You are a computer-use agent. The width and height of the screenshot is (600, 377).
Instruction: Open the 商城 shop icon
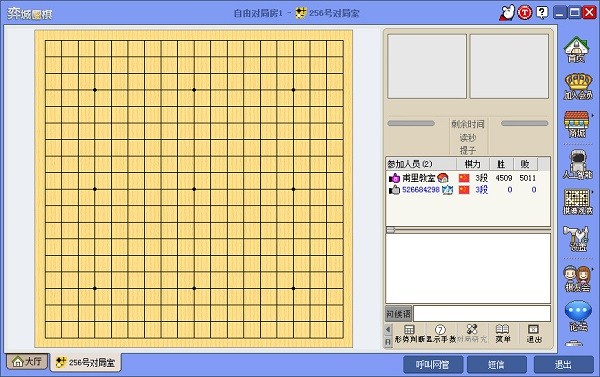coord(577,124)
